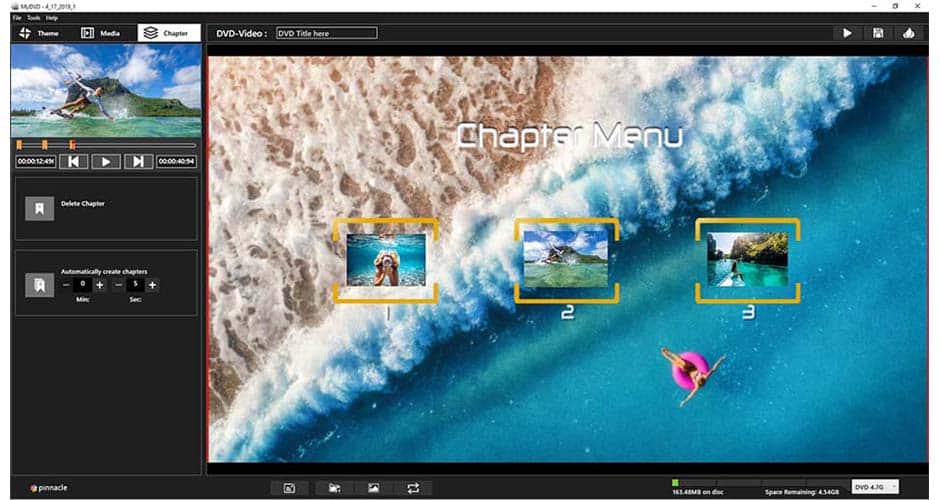Open the DVD 4.7G disc size dropdown
940x500 pixels.
875,487
